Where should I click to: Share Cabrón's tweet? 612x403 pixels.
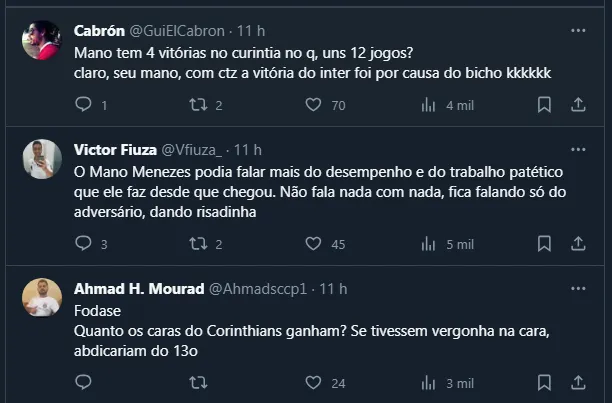click(x=578, y=104)
